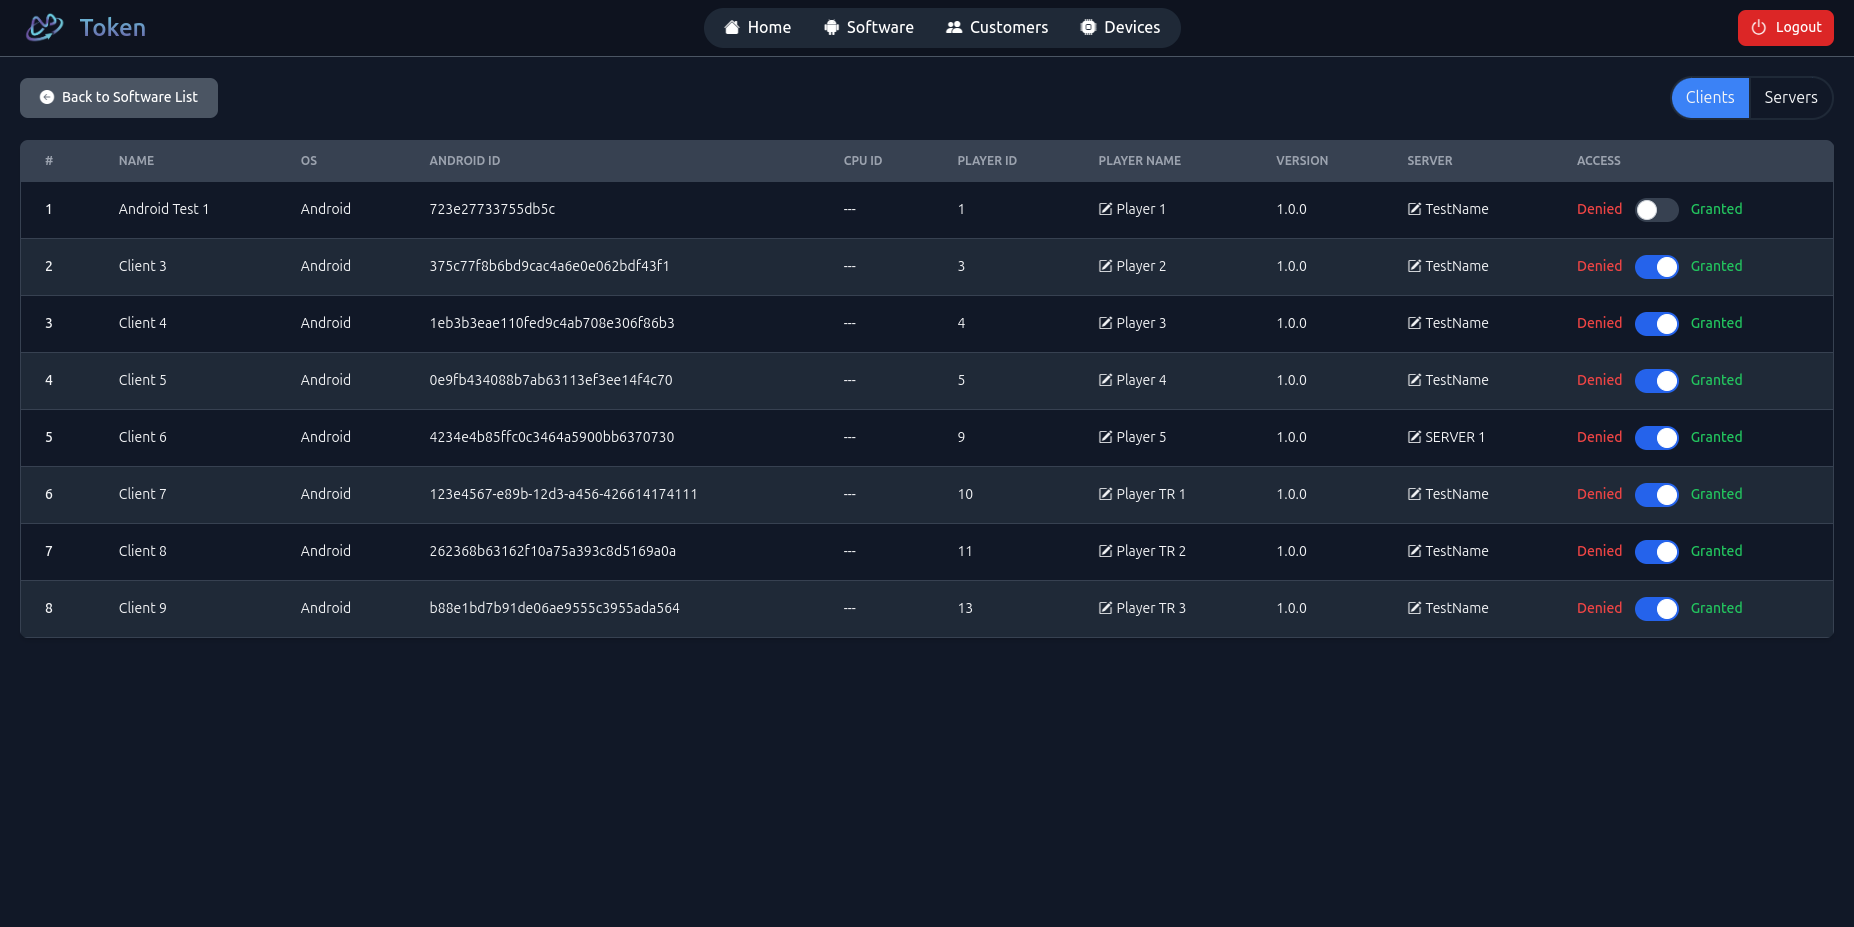Click the Token logo icon
Image resolution: width=1854 pixels, height=927 pixels.
[x=45, y=27]
